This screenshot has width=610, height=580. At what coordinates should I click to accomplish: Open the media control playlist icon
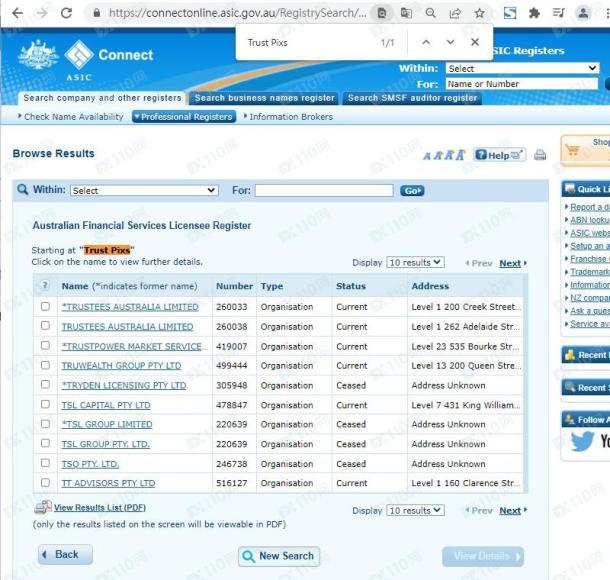tap(558, 13)
